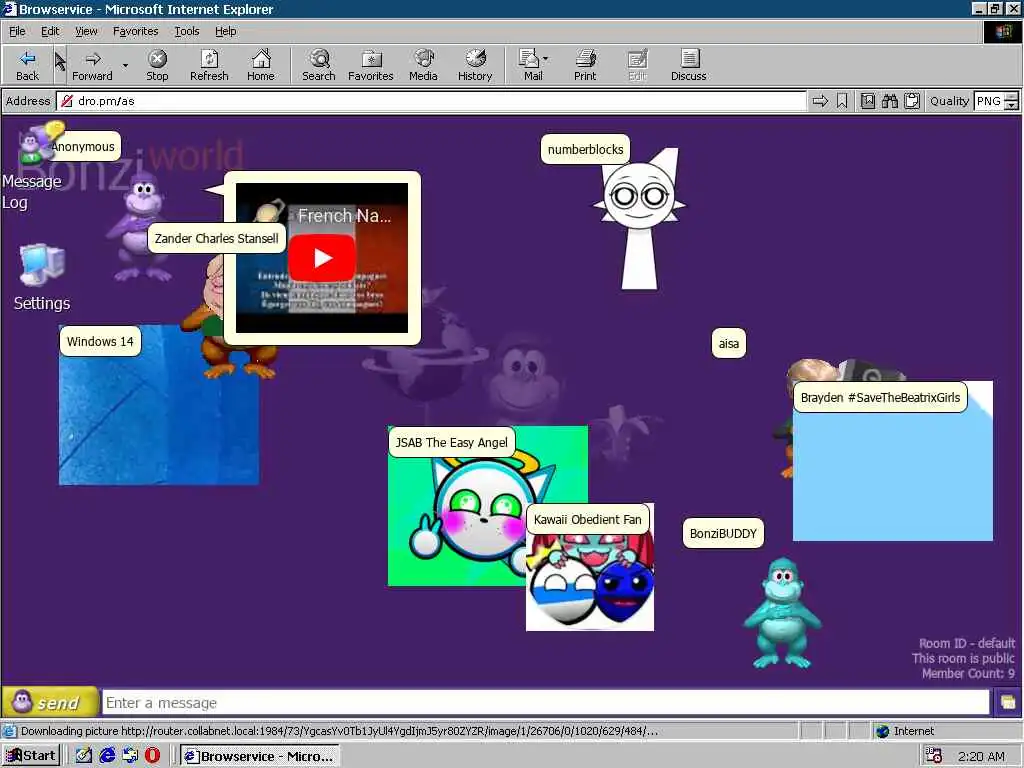
Task: Click the Brayden #SaveTheBeatrixGirls name tag
Action: (880, 398)
